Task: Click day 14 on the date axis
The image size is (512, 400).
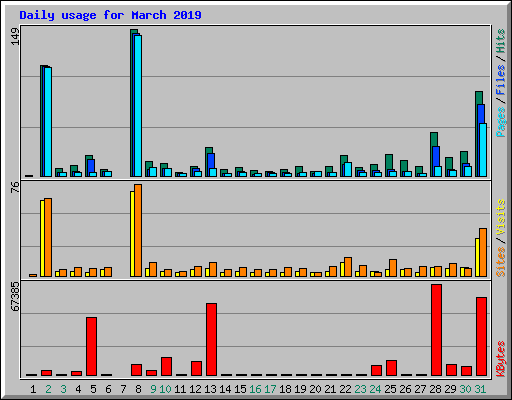Action: [225, 389]
